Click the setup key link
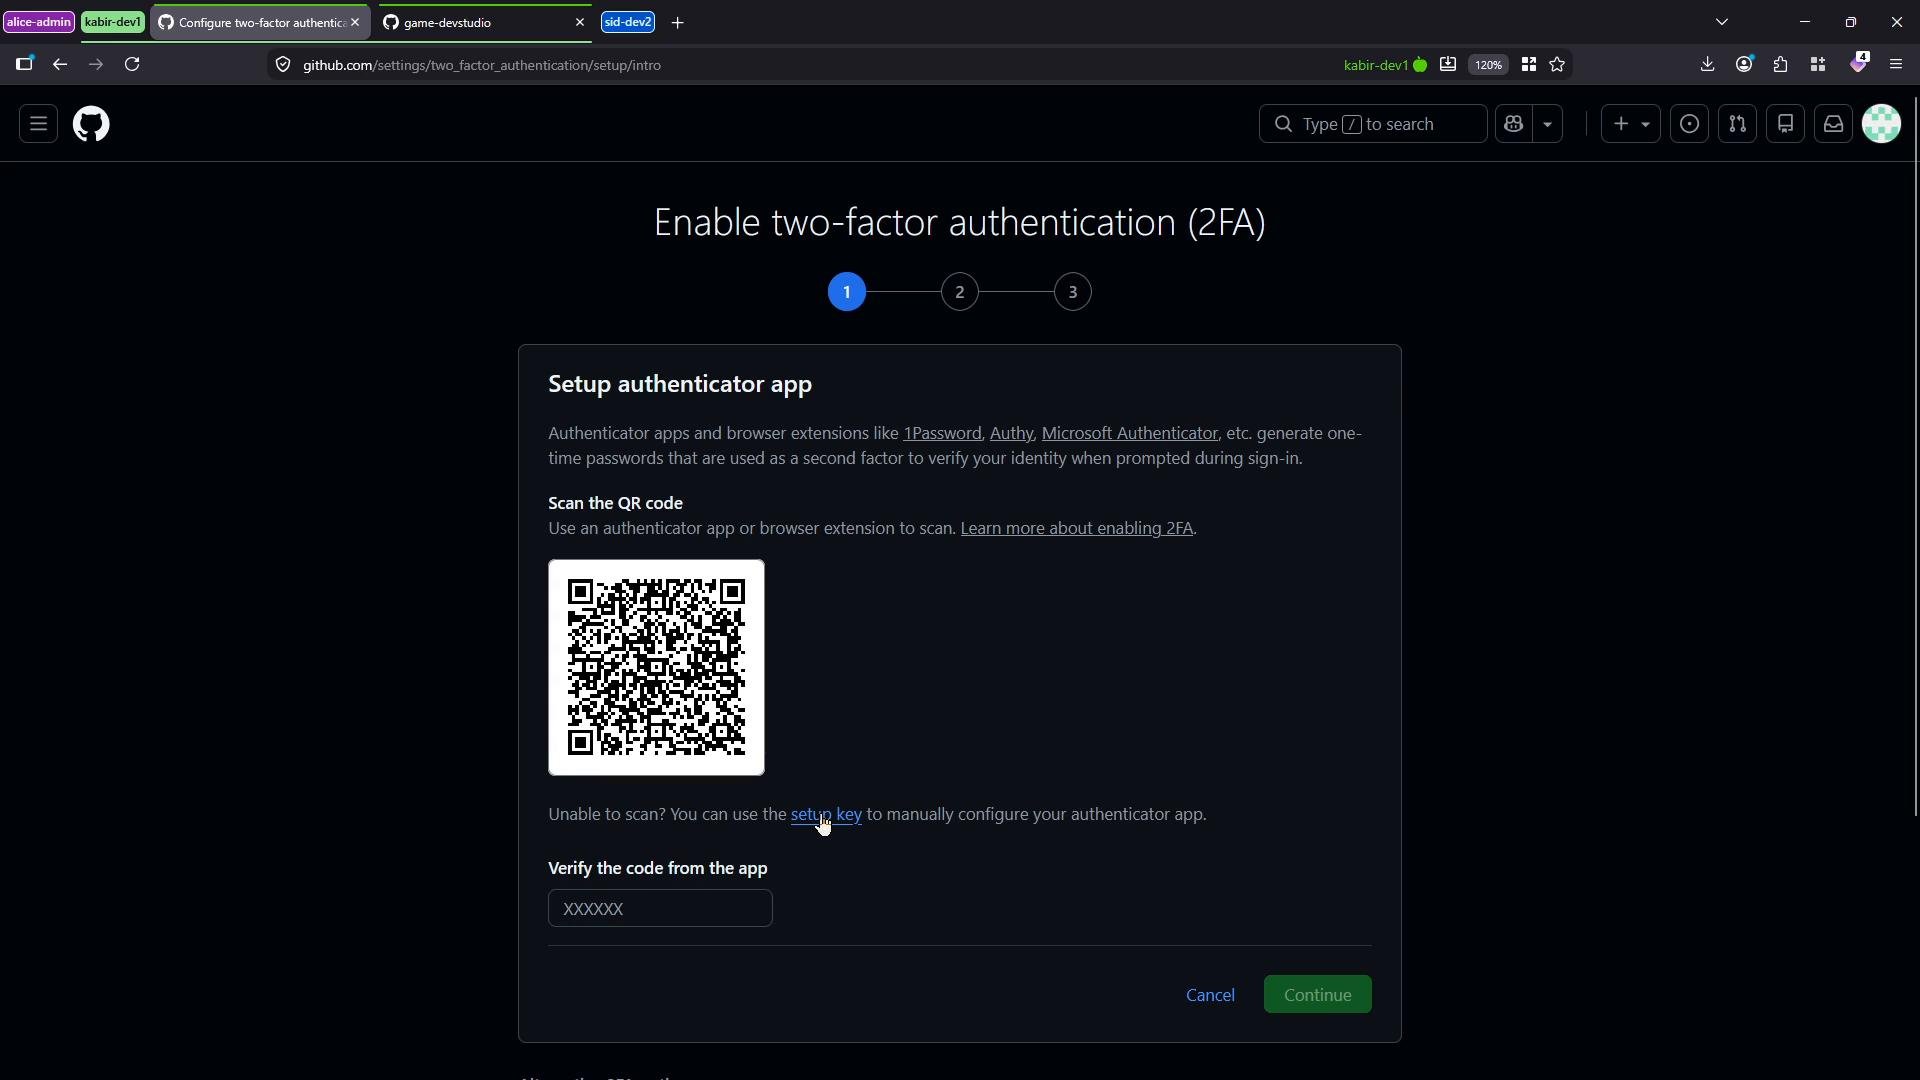1920x1080 pixels. (x=826, y=814)
